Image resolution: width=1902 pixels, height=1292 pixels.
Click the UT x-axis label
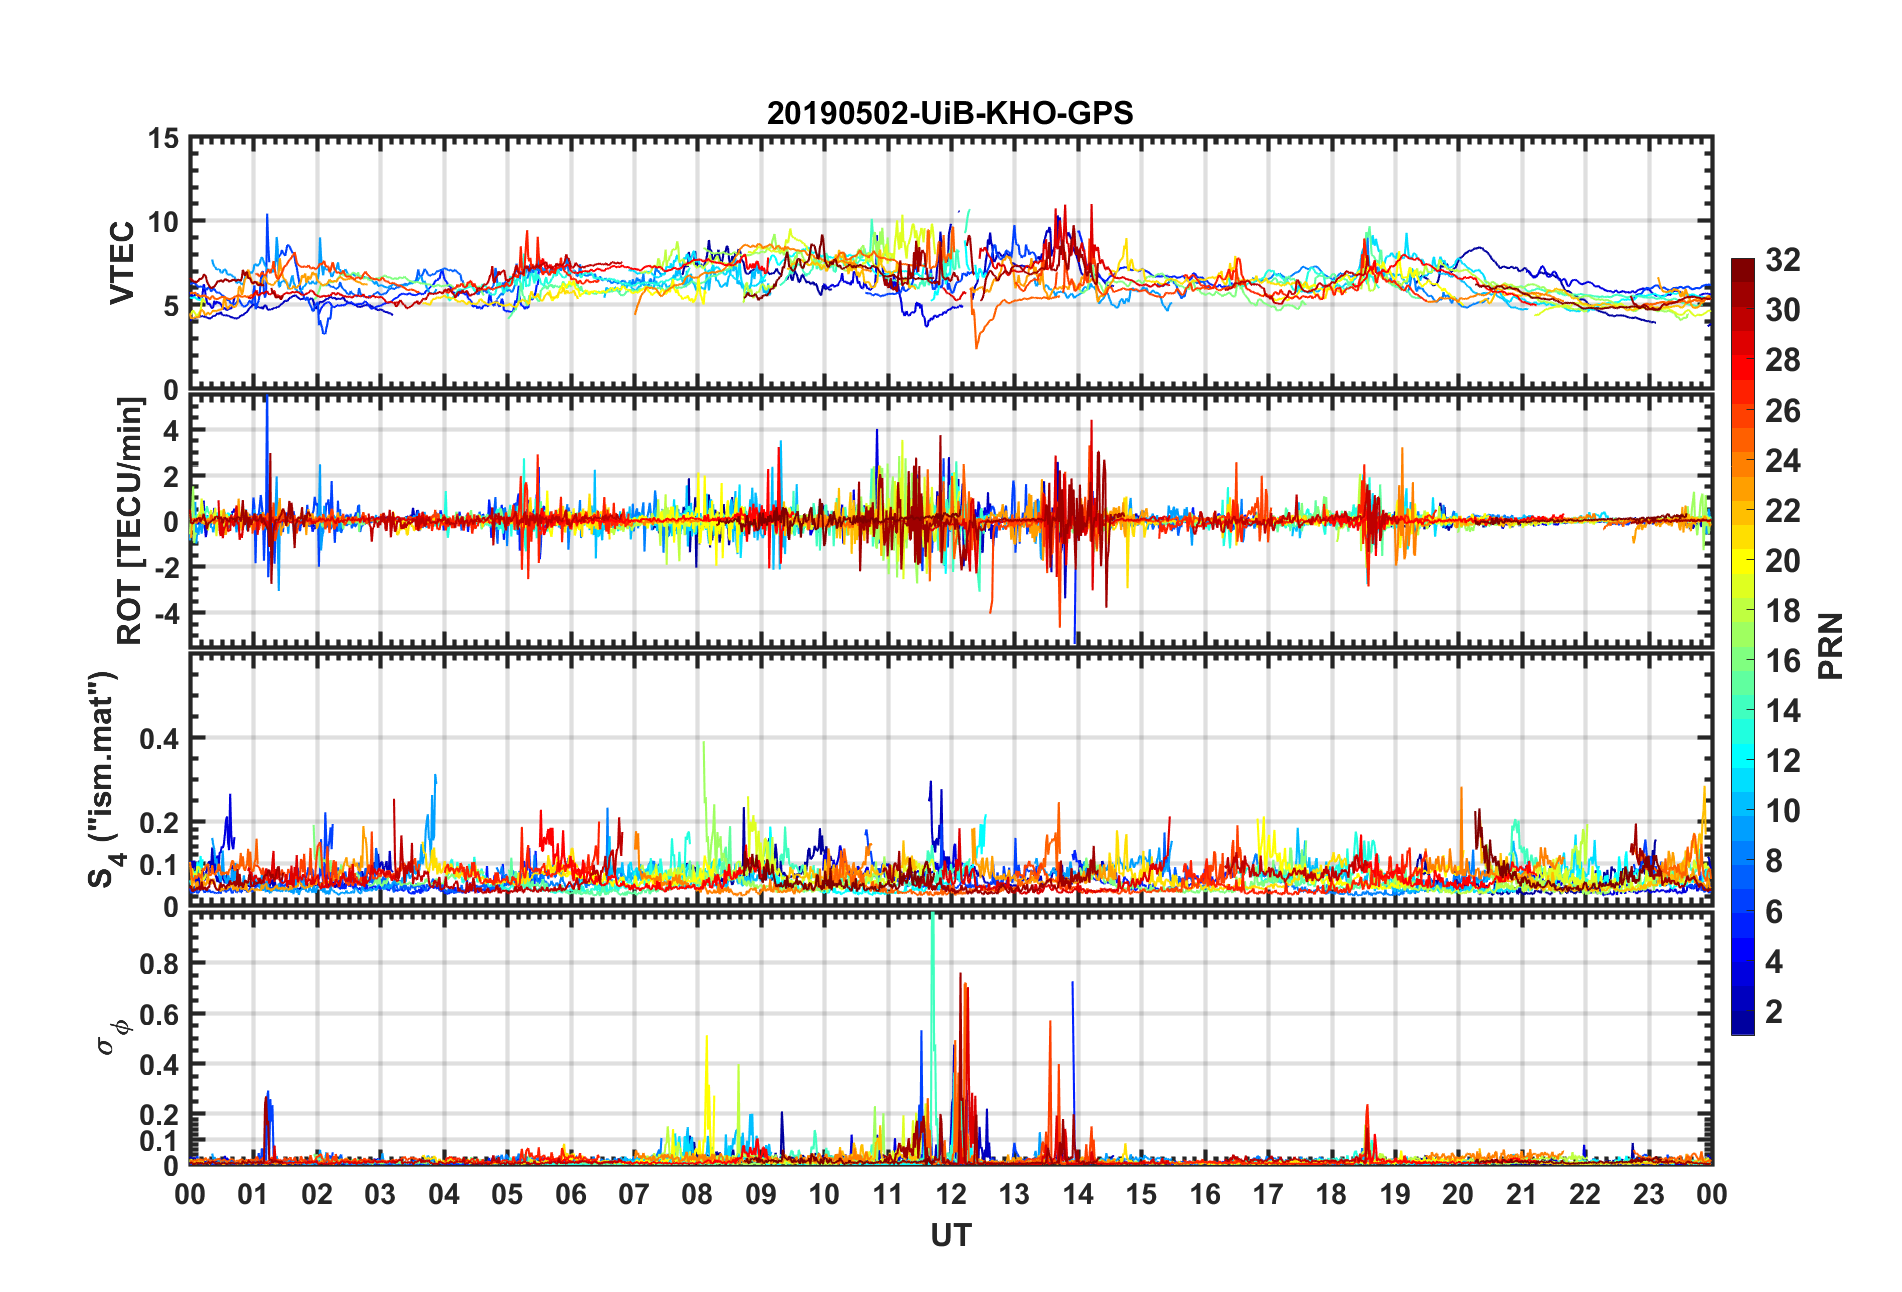950,1236
